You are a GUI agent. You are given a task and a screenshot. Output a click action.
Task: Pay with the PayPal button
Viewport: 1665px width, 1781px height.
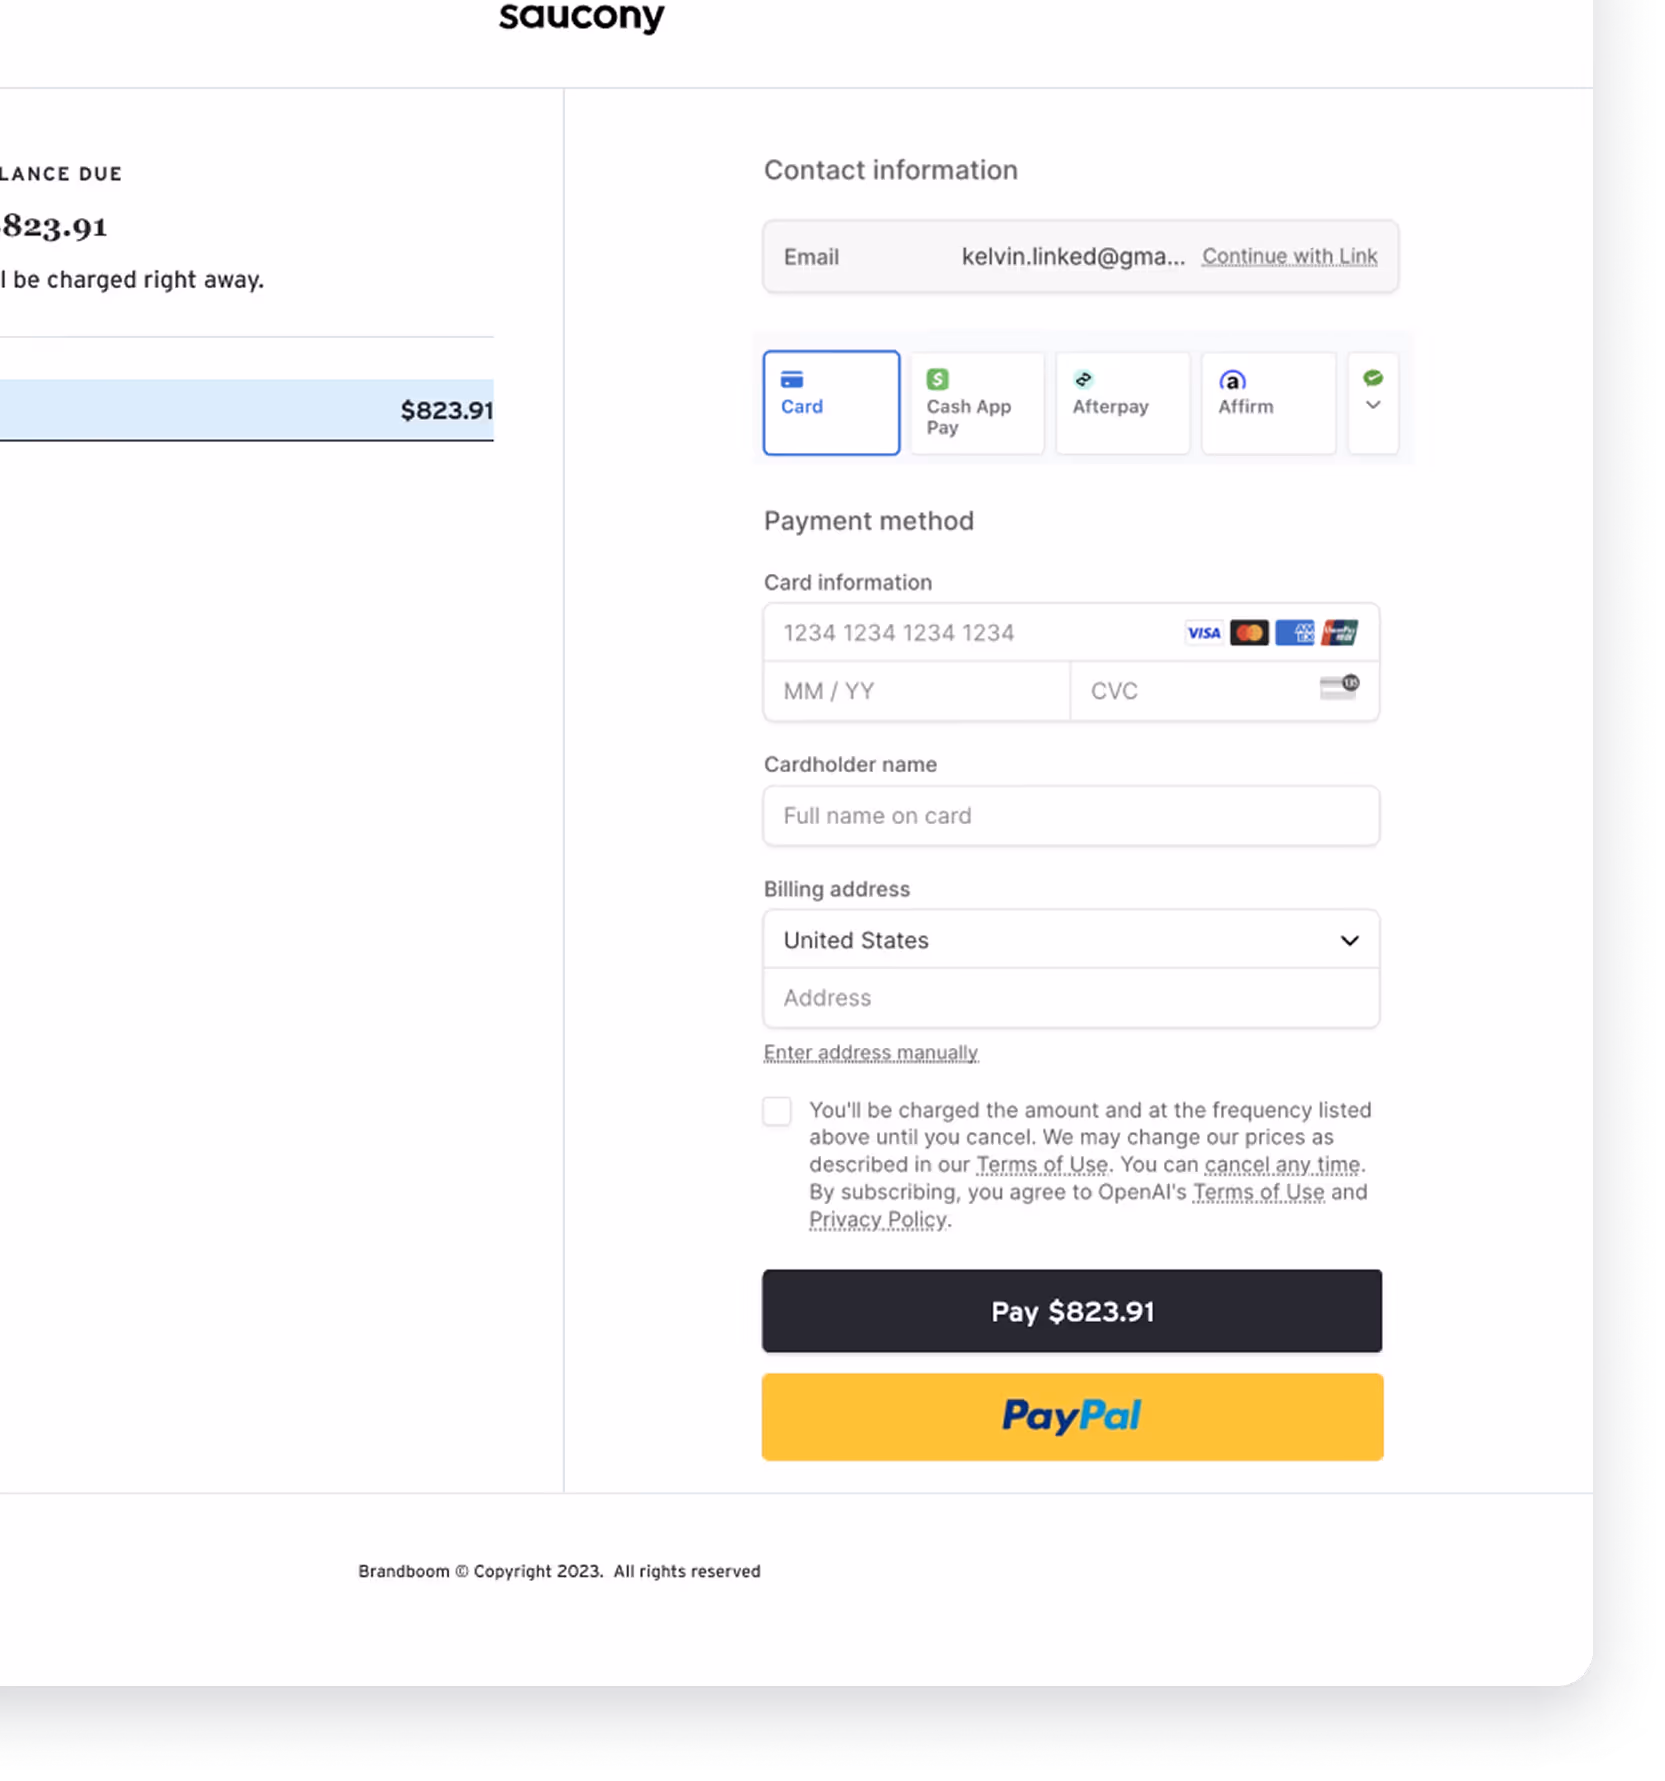pyautogui.click(x=1072, y=1417)
